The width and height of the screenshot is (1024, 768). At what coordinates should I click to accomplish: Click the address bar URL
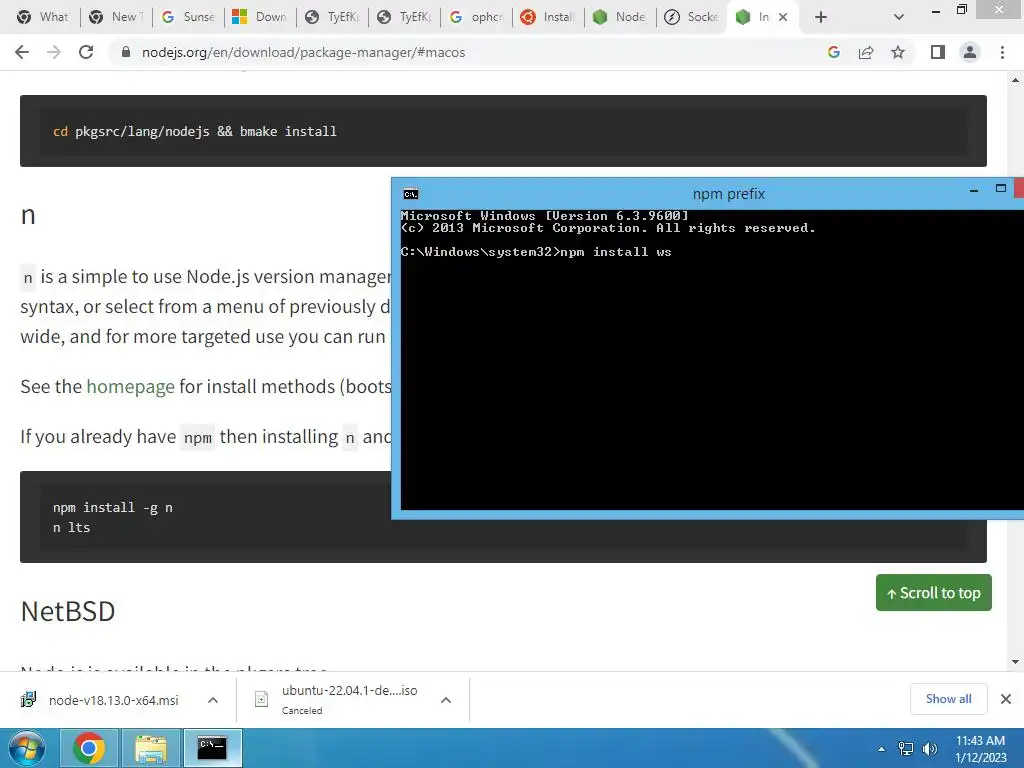click(x=304, y=52)
